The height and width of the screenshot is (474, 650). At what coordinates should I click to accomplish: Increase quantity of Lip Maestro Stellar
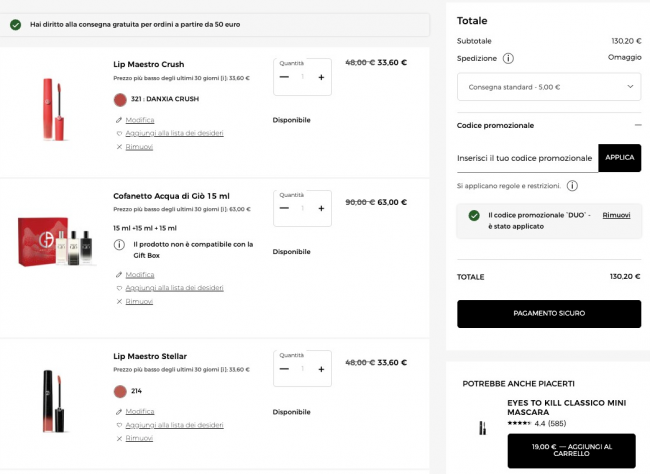coord(321,368)
